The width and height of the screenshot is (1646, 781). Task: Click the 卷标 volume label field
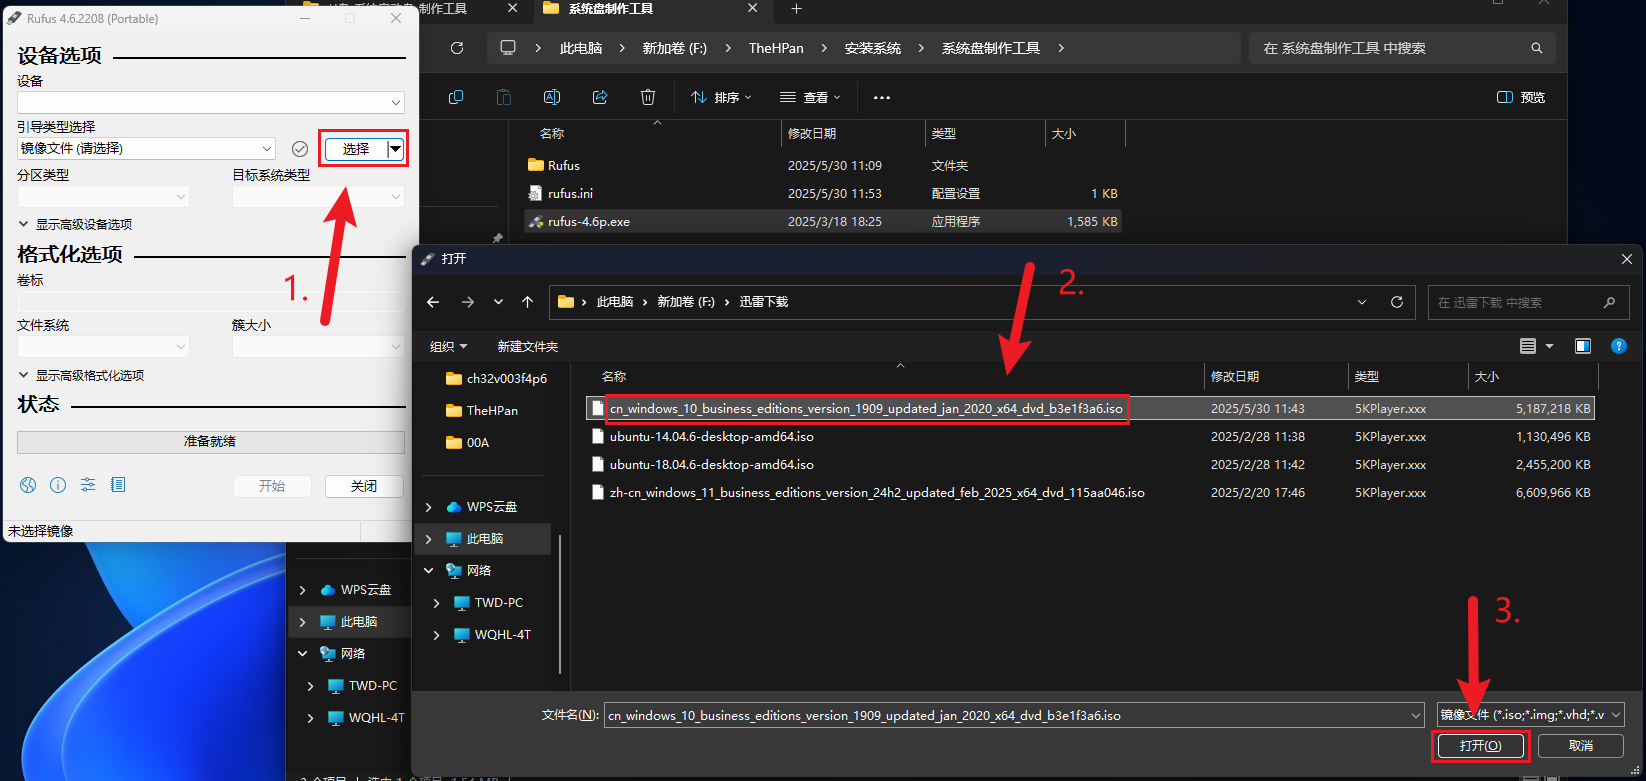(211, 300)
